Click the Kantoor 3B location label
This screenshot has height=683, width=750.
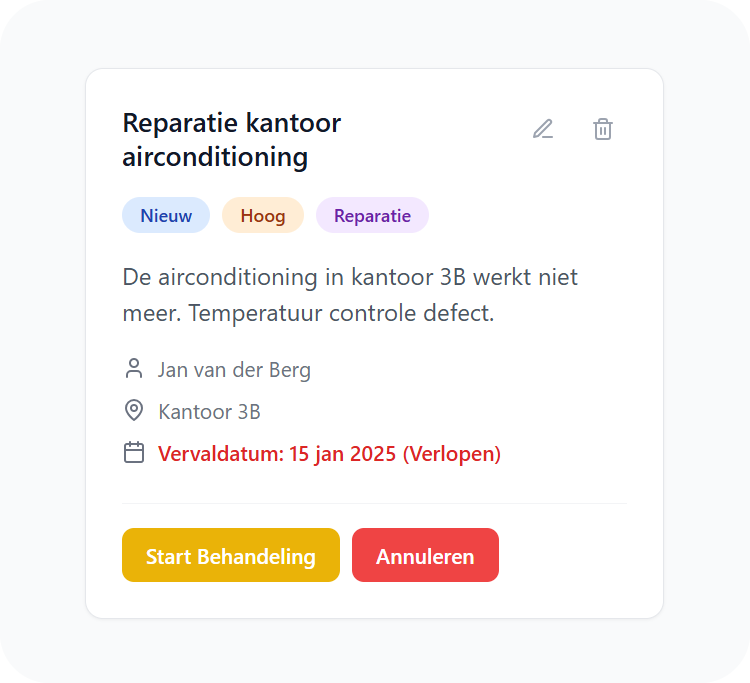(x=210, y=412)
